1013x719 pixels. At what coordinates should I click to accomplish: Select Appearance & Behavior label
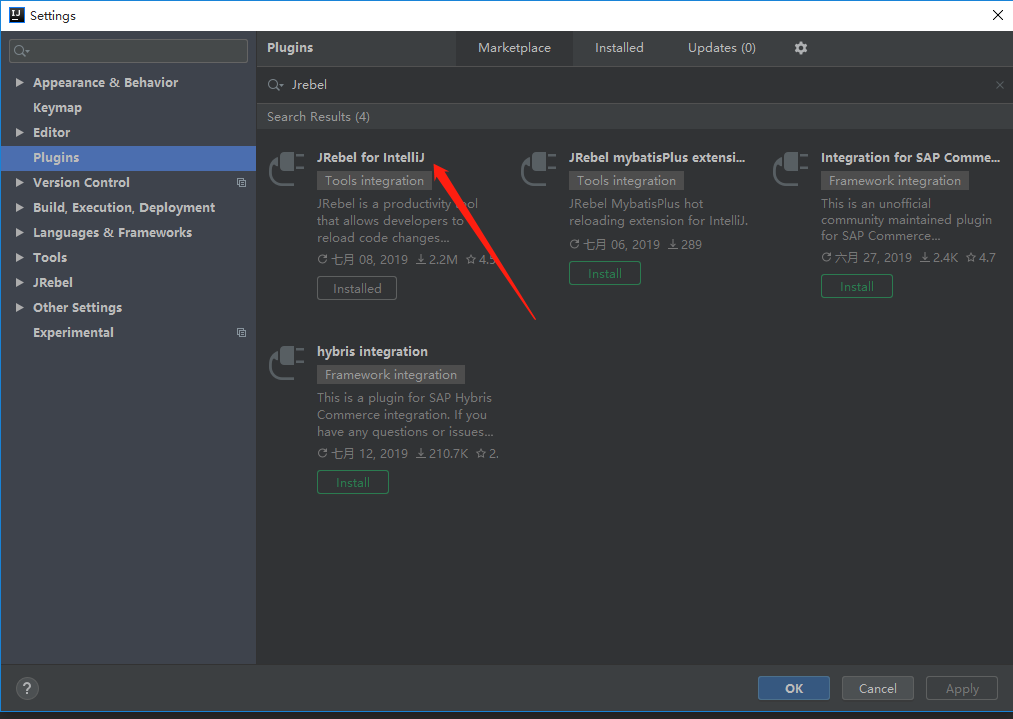click(x=105, y=83)
